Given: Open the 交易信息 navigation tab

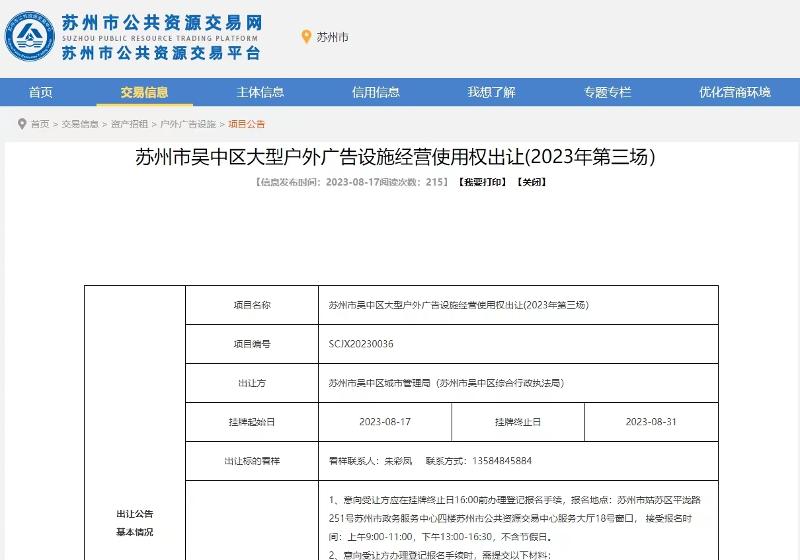Looking at the screenshot, I should [x=144, y=92].
